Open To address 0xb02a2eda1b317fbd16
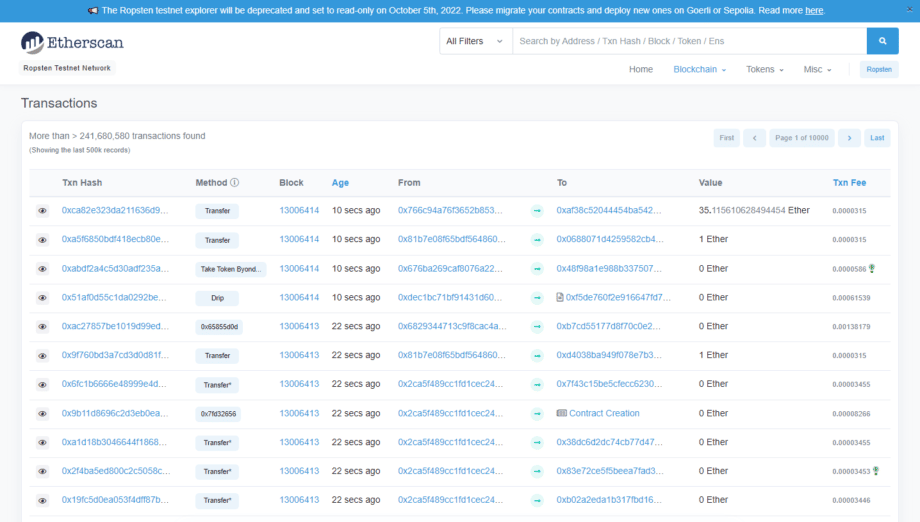 point(609,500)
